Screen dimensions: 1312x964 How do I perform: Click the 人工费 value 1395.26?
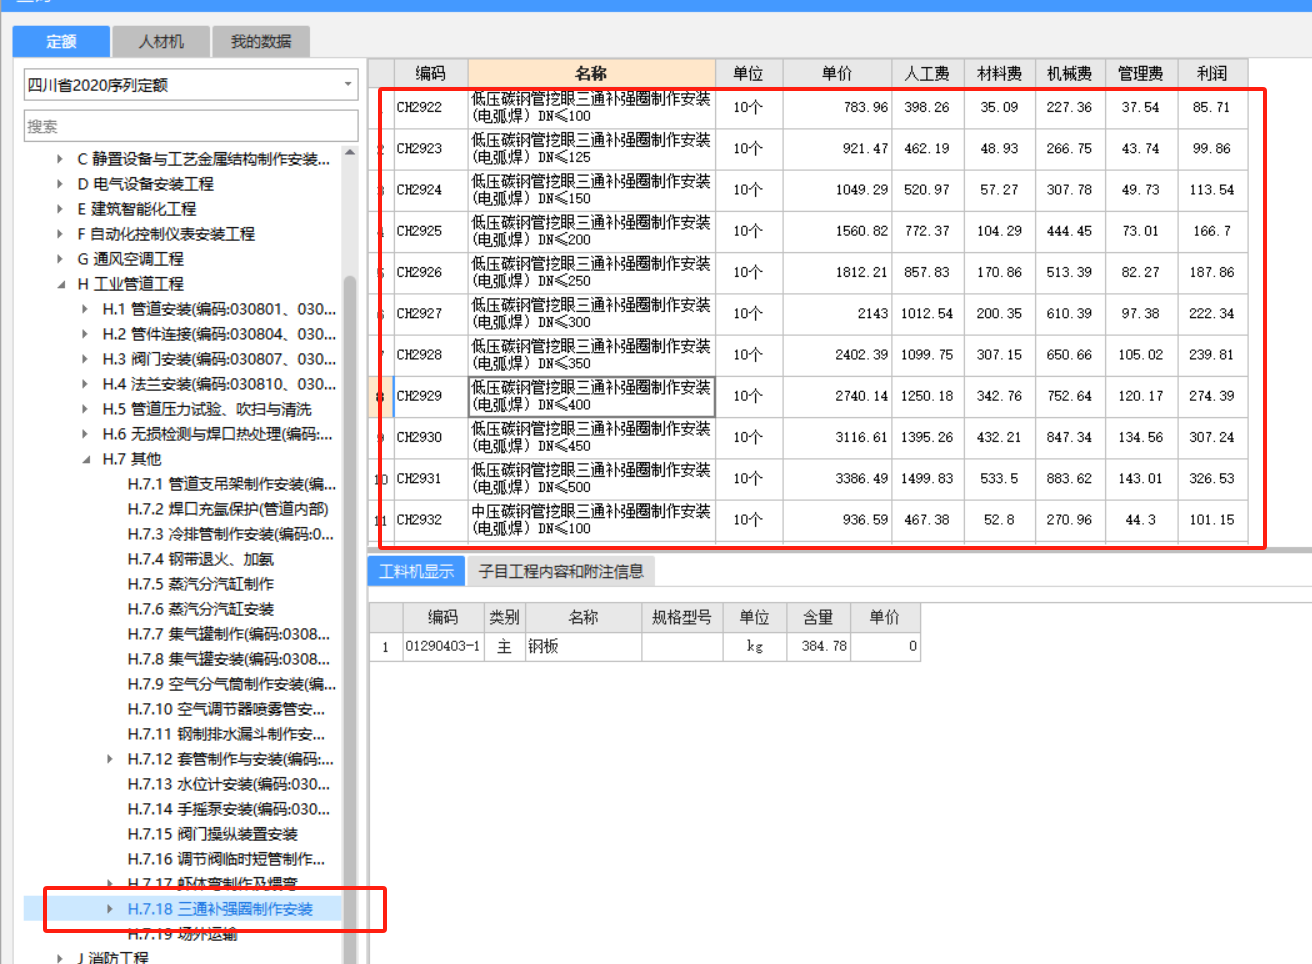tap(927, 437)
